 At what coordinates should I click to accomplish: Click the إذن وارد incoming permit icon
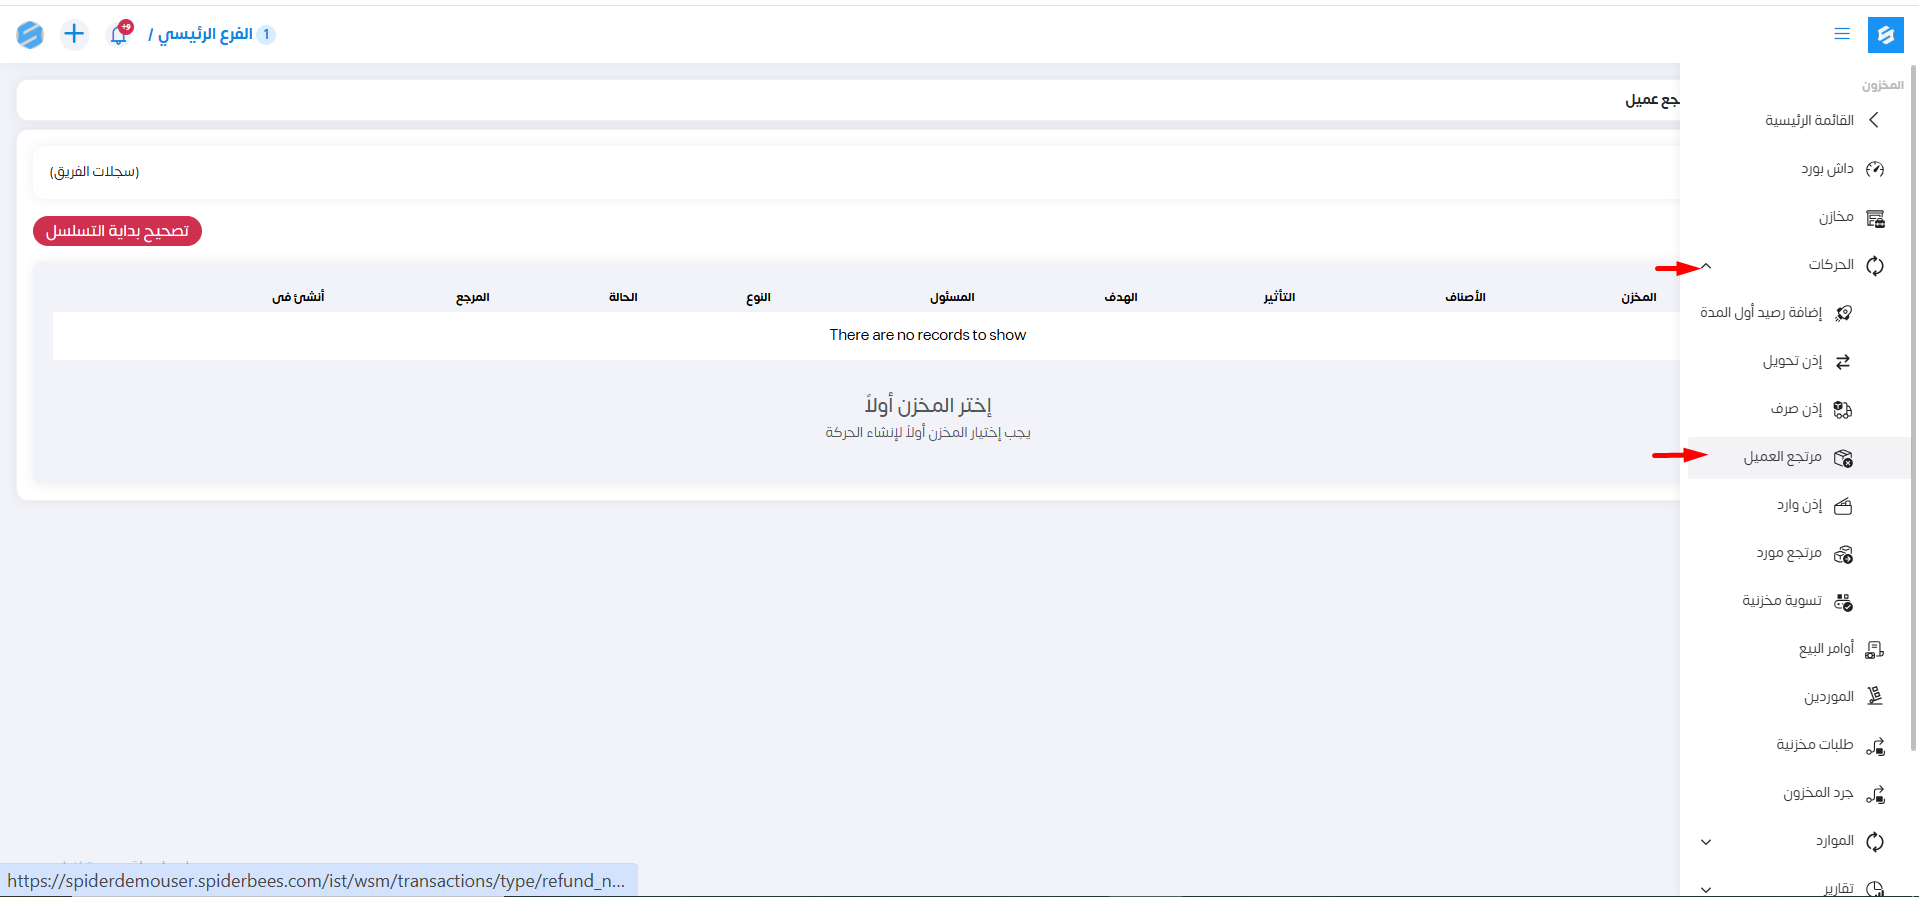tap(1843, 506)
